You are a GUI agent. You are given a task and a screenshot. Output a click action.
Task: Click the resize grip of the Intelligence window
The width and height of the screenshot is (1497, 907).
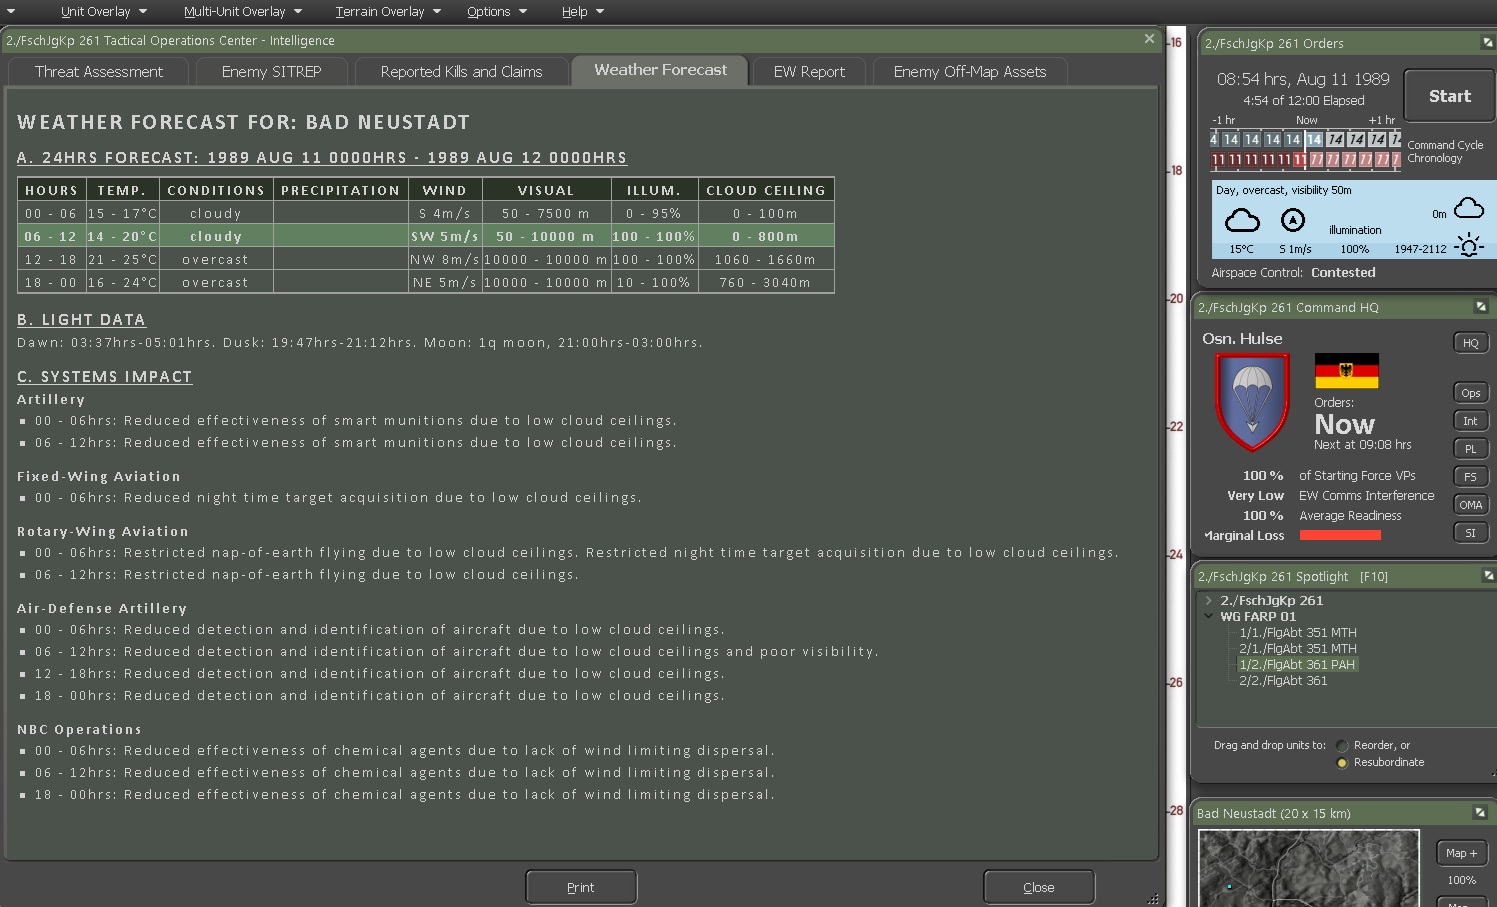[1152, 899]
